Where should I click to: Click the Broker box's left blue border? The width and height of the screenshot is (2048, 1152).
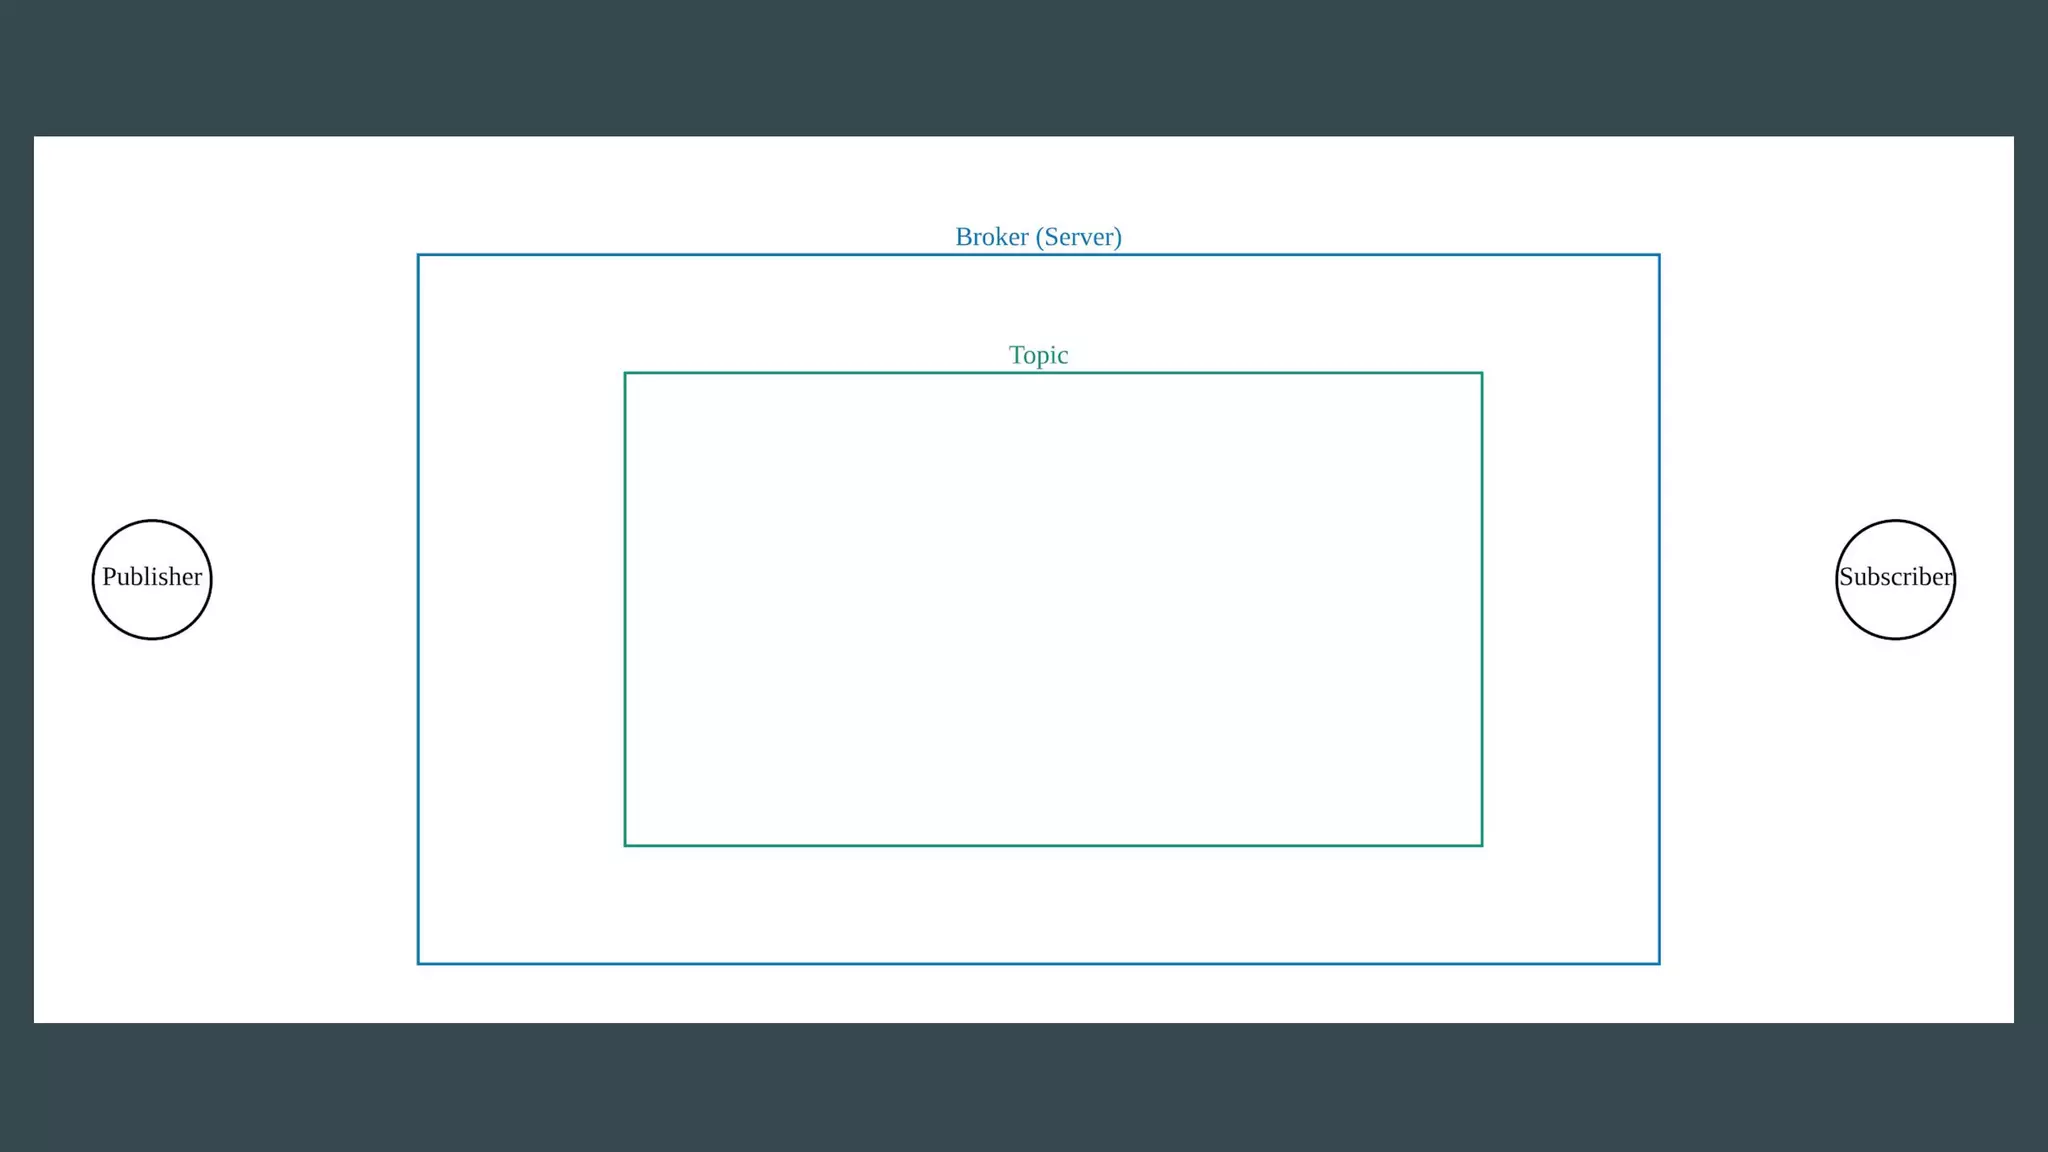click(x=418, y=610)
